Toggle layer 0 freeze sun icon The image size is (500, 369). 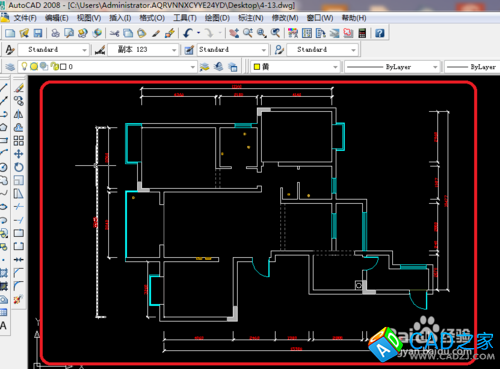(34, 67)
